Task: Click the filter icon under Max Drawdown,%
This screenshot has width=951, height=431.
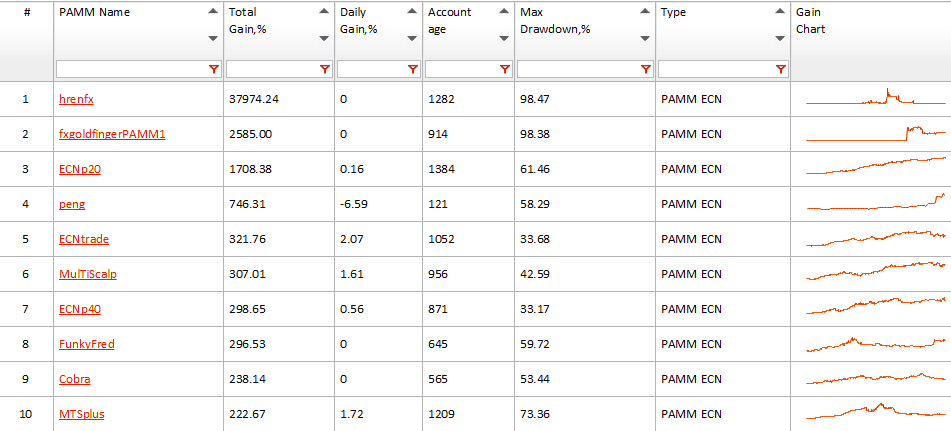Action: 645,69
